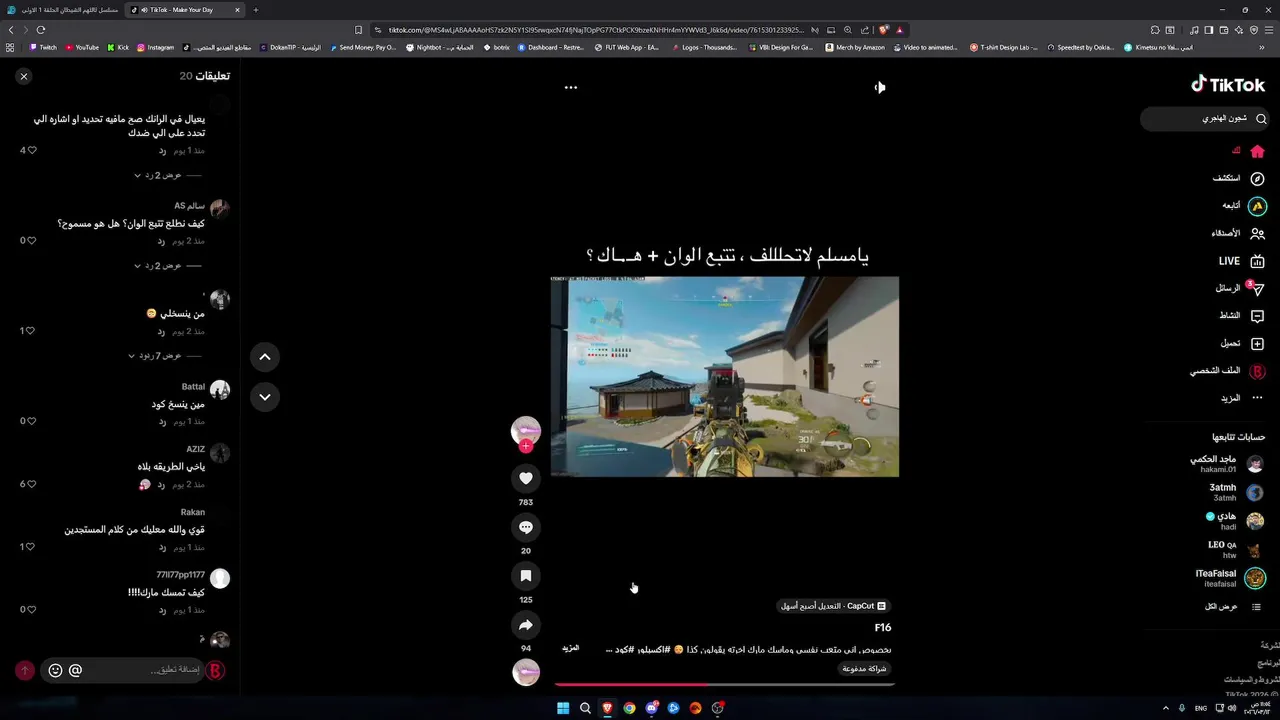
Task: Close the comments panel
Action: pyautogui.click(x=24, y=76)
